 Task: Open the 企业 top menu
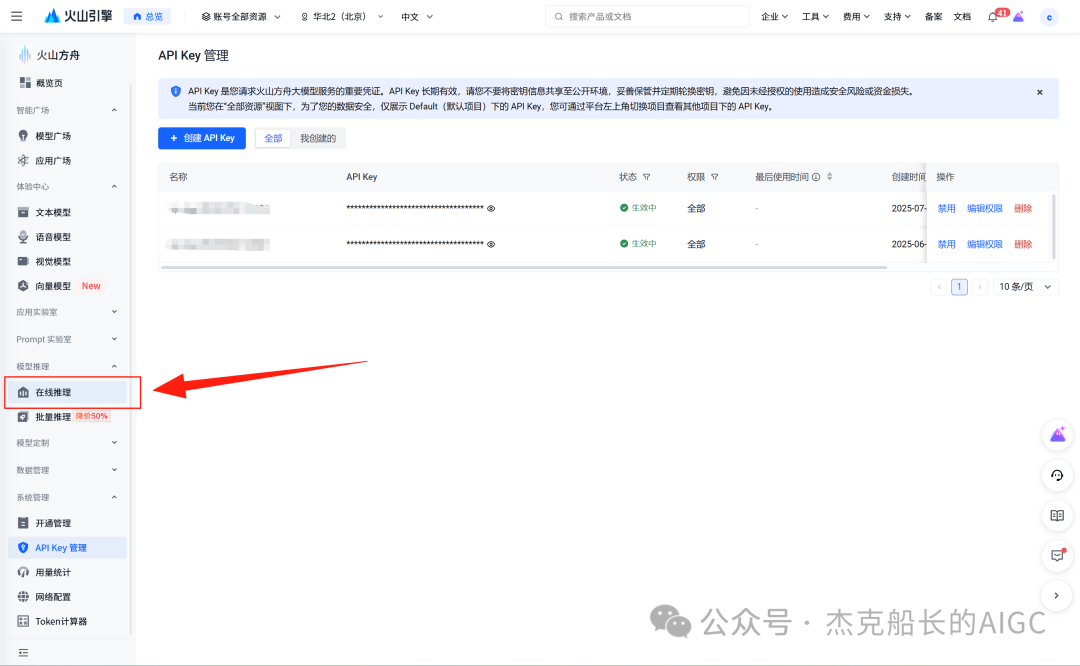click(x=774, y=17)
